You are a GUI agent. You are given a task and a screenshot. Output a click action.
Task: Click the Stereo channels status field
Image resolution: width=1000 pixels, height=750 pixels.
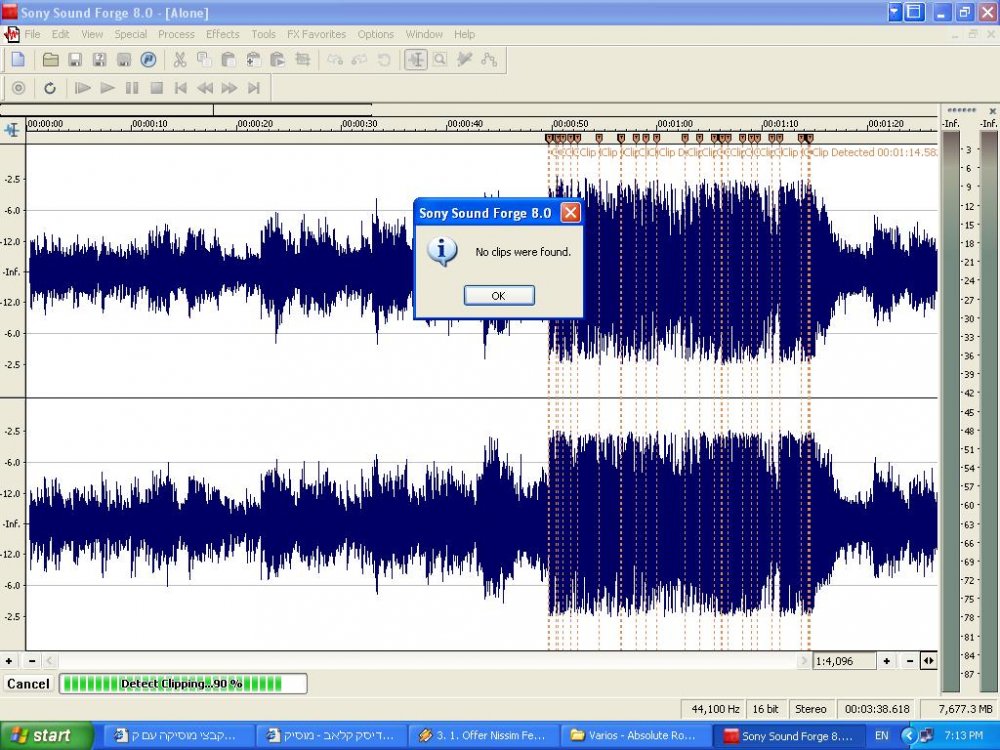(811, 709)
